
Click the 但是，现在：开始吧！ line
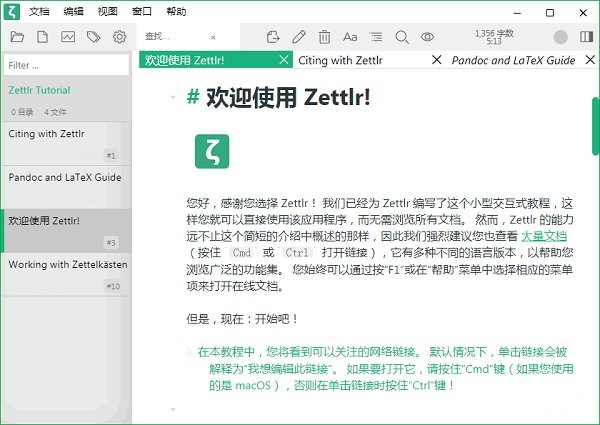coord(242,319)
